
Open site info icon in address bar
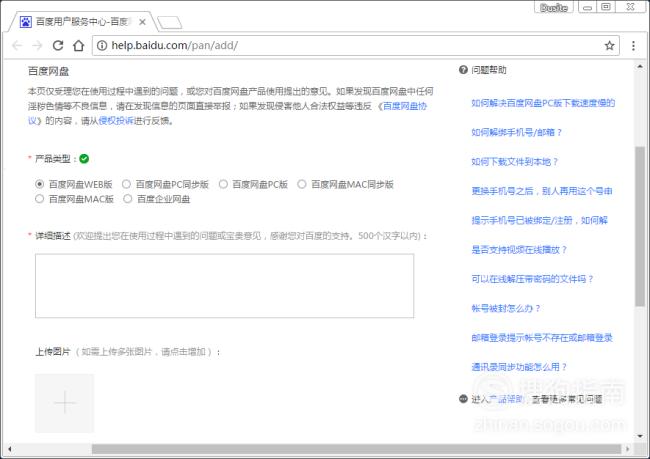tap(102, 46)
